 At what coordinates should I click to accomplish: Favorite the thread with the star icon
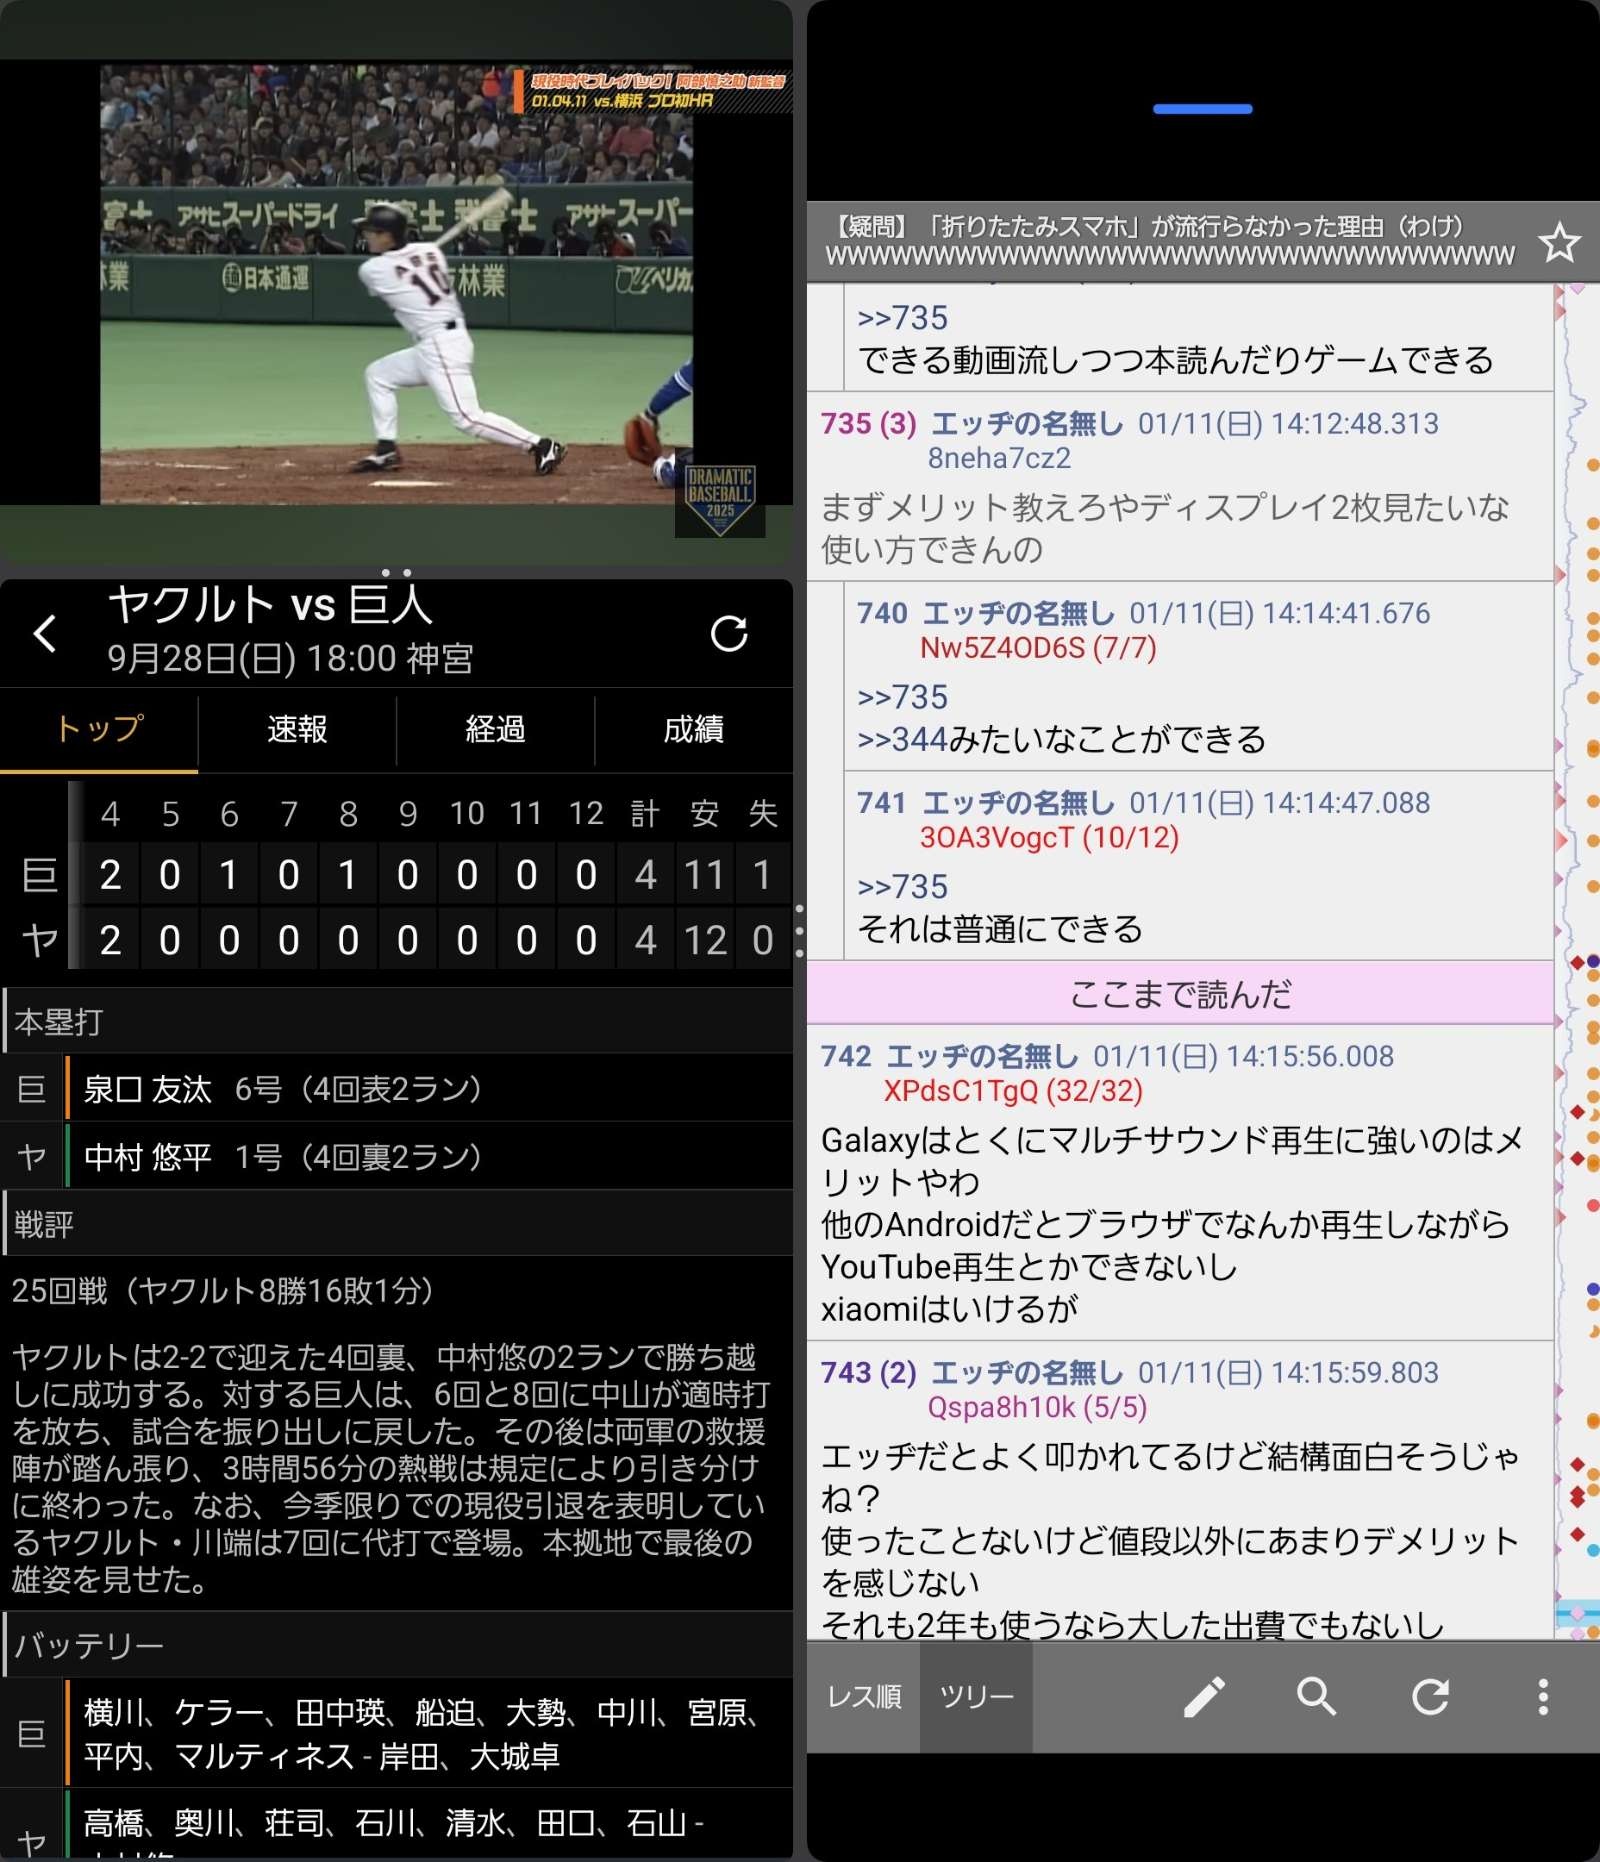(1559, 243)
